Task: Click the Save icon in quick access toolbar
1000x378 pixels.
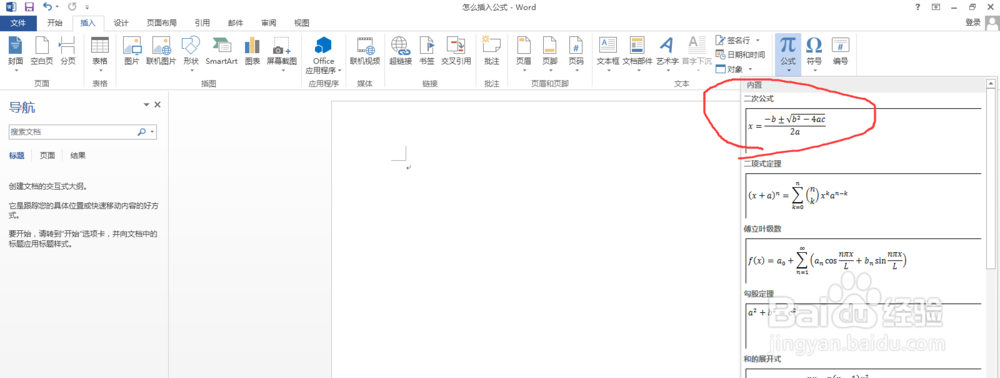Action: click(29, 7)
